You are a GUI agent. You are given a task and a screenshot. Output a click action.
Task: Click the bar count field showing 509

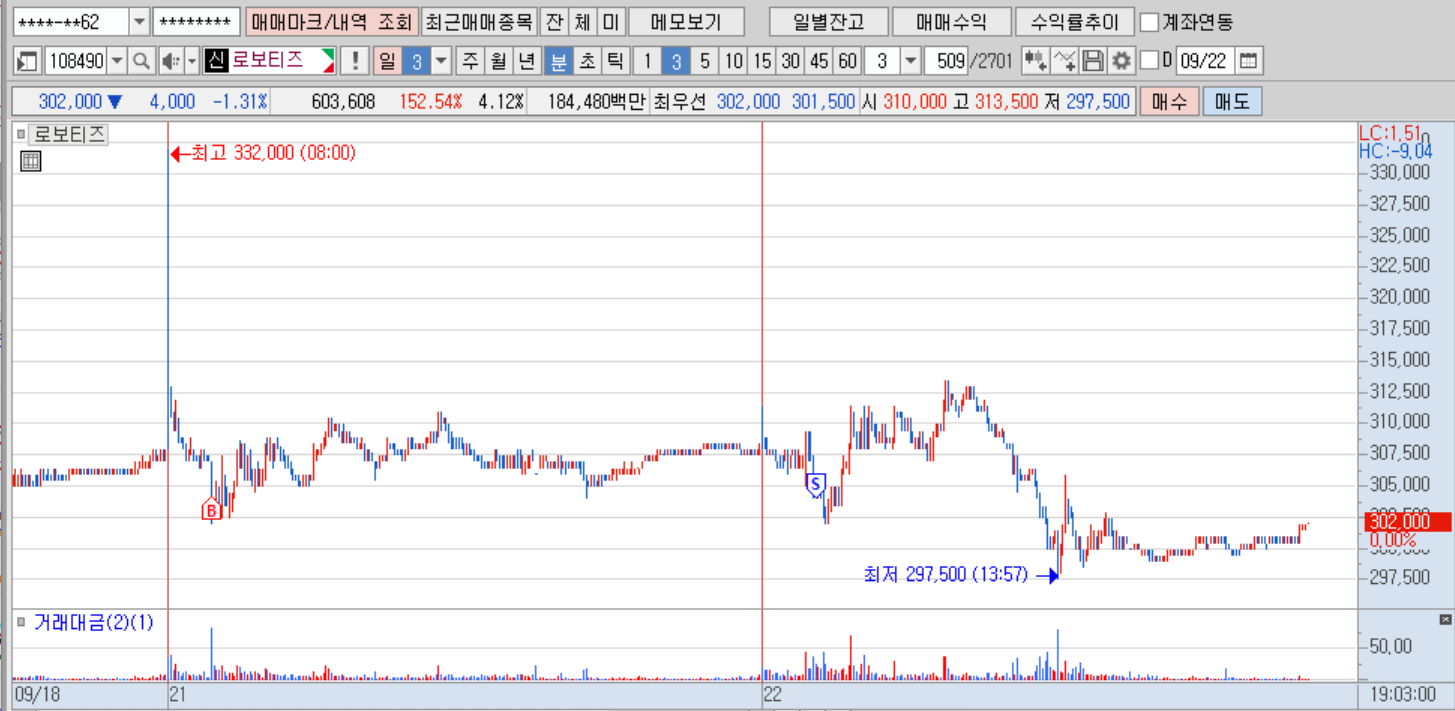pos(946,61)
